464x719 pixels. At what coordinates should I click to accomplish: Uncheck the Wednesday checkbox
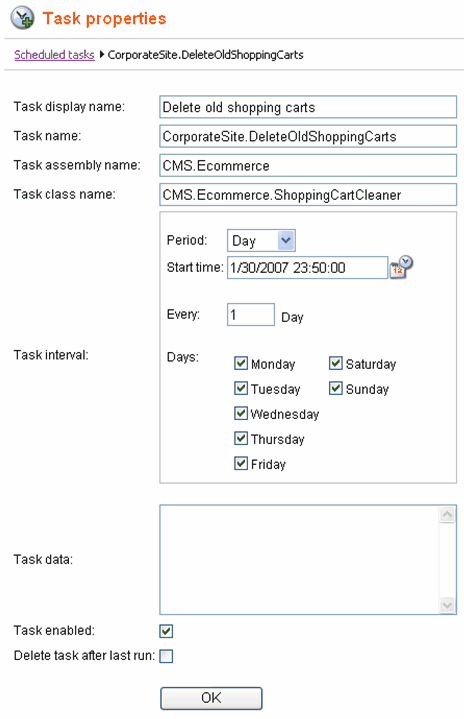tap(241, 413)
